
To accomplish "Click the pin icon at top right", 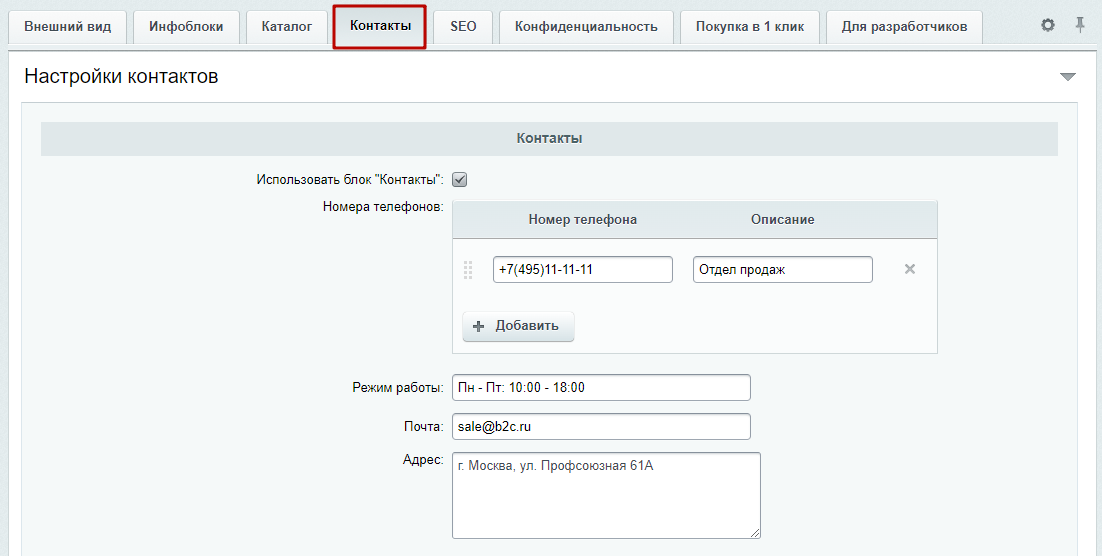I will point(1080,25).
